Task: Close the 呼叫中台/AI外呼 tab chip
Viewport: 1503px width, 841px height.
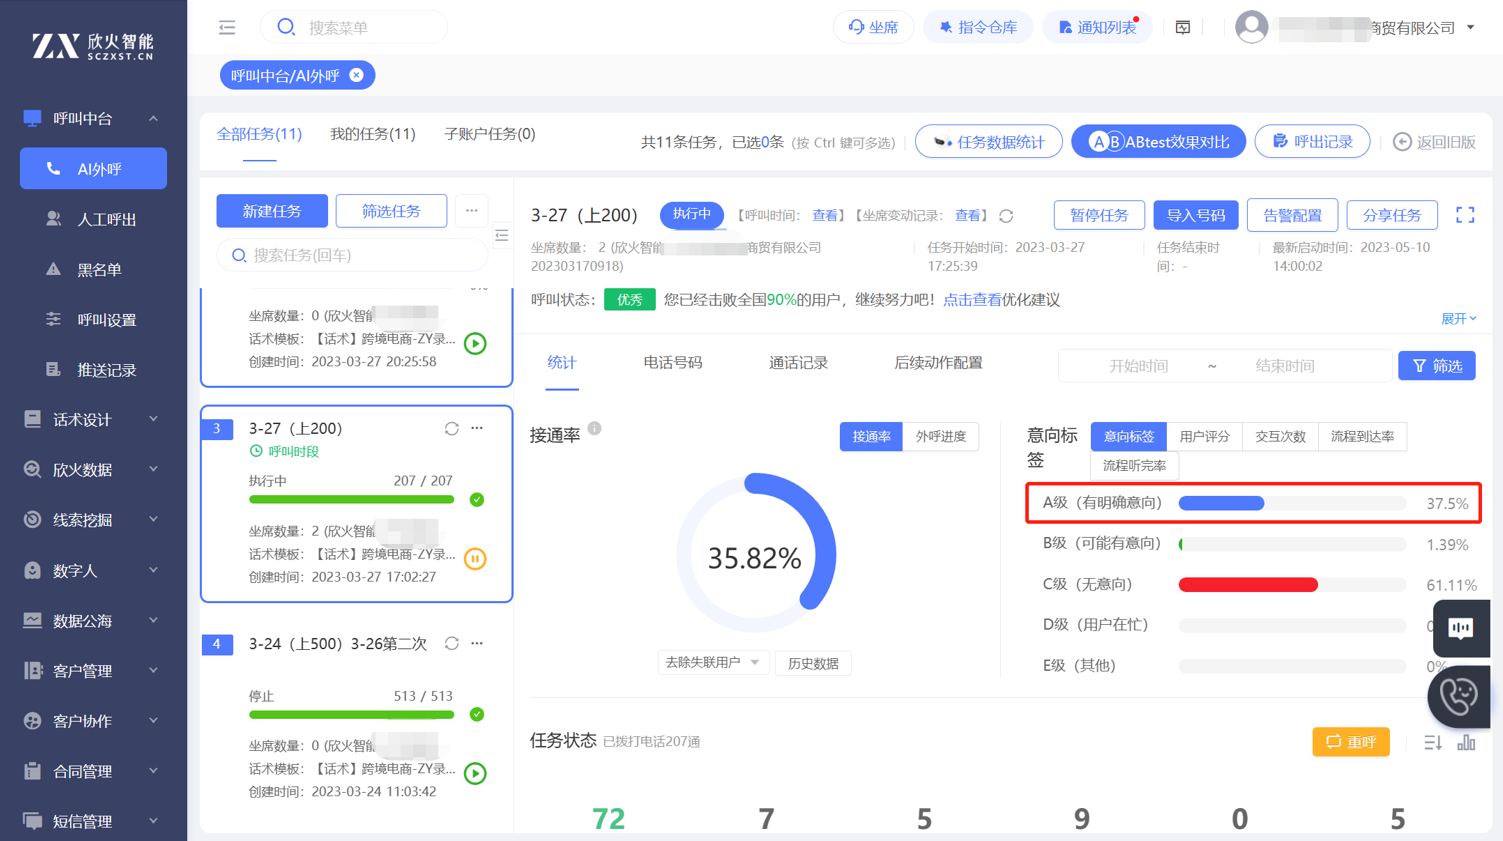Action: 357,76
